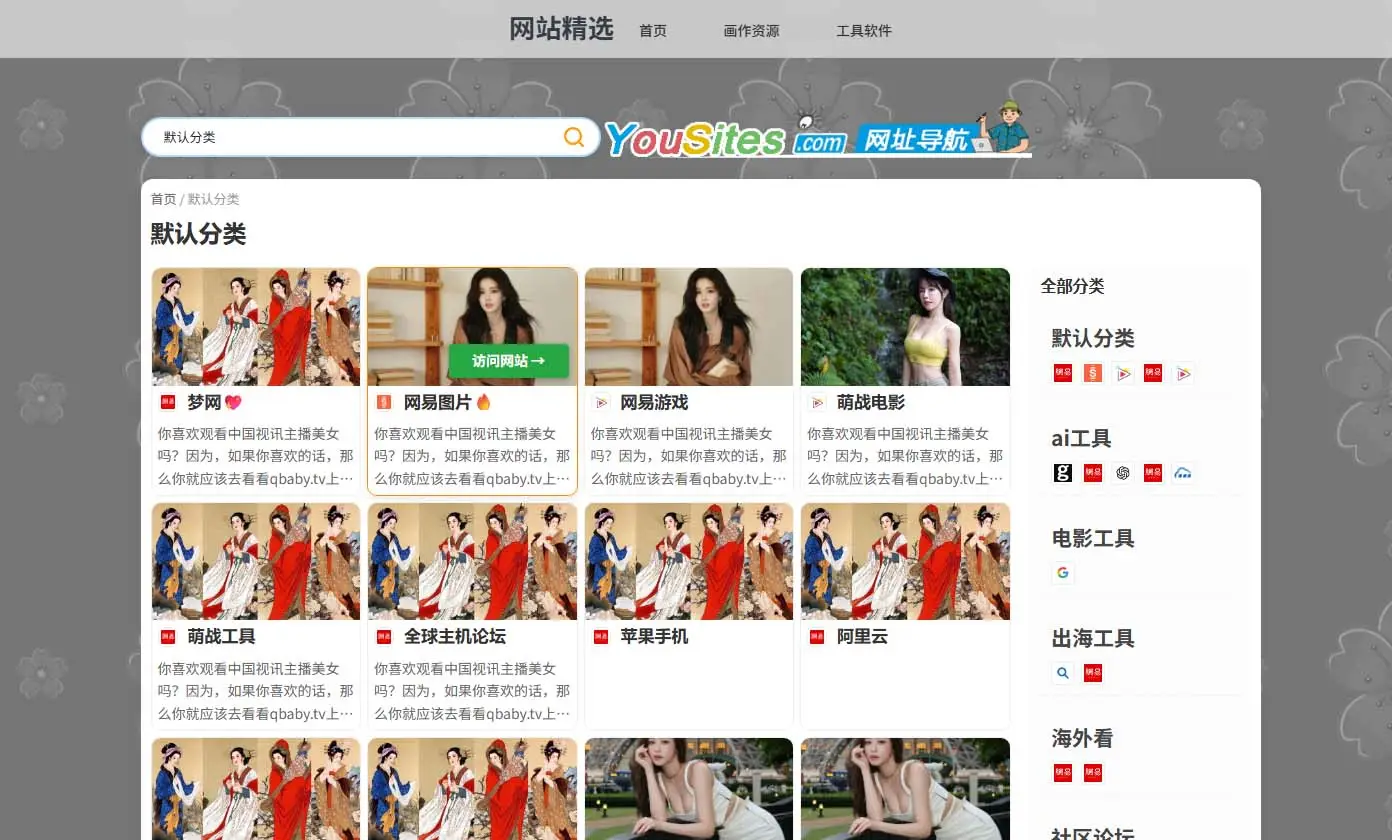Click the orange search magnifier icon
Image resolution: width=1392 pixels, height=840 pixels.
(574, 137)
